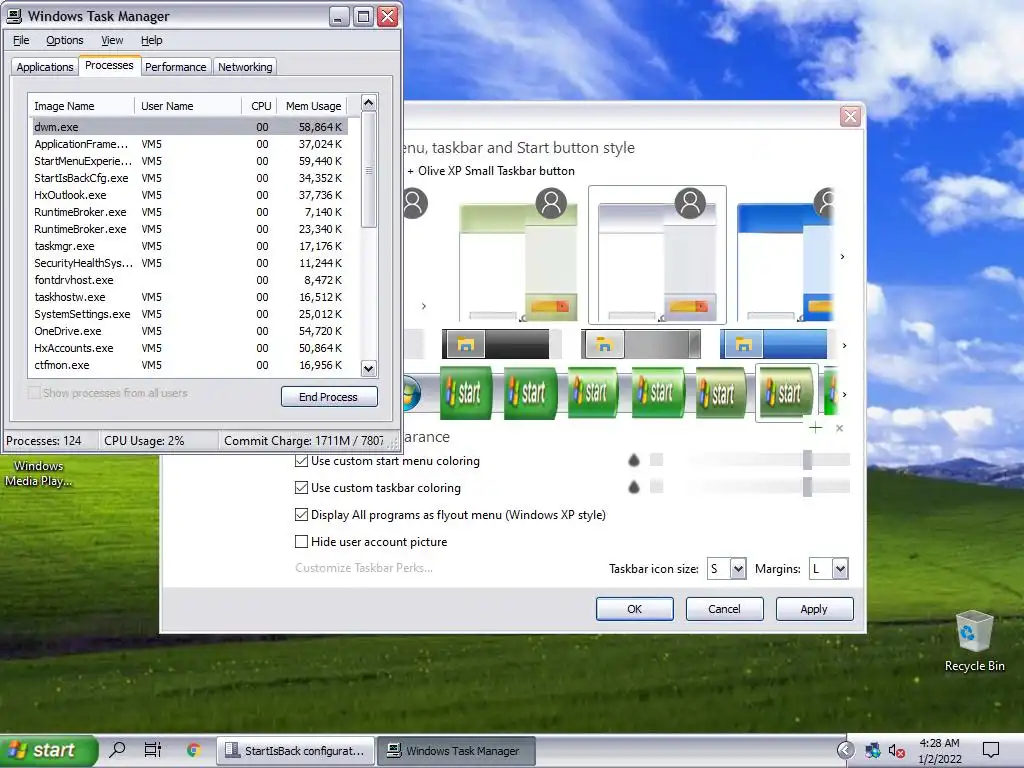Image resolution: width=1024 pixels, height=768 pixels.
Task: Click End Process button
Action: point(329,397)
